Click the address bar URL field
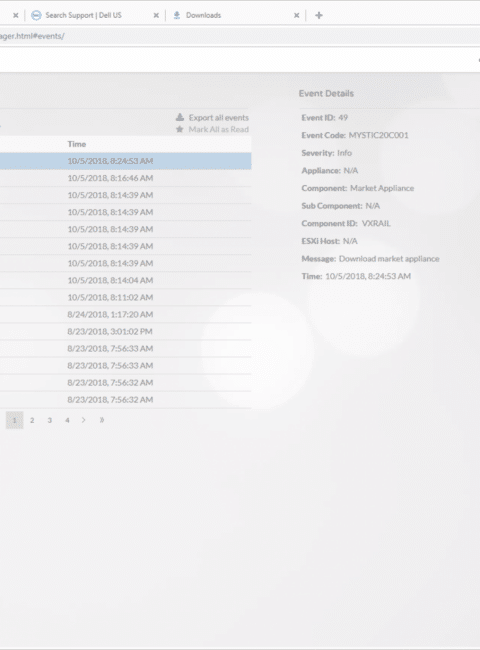The width and height of the screenshot is (480, 650). tap(240, 36)
